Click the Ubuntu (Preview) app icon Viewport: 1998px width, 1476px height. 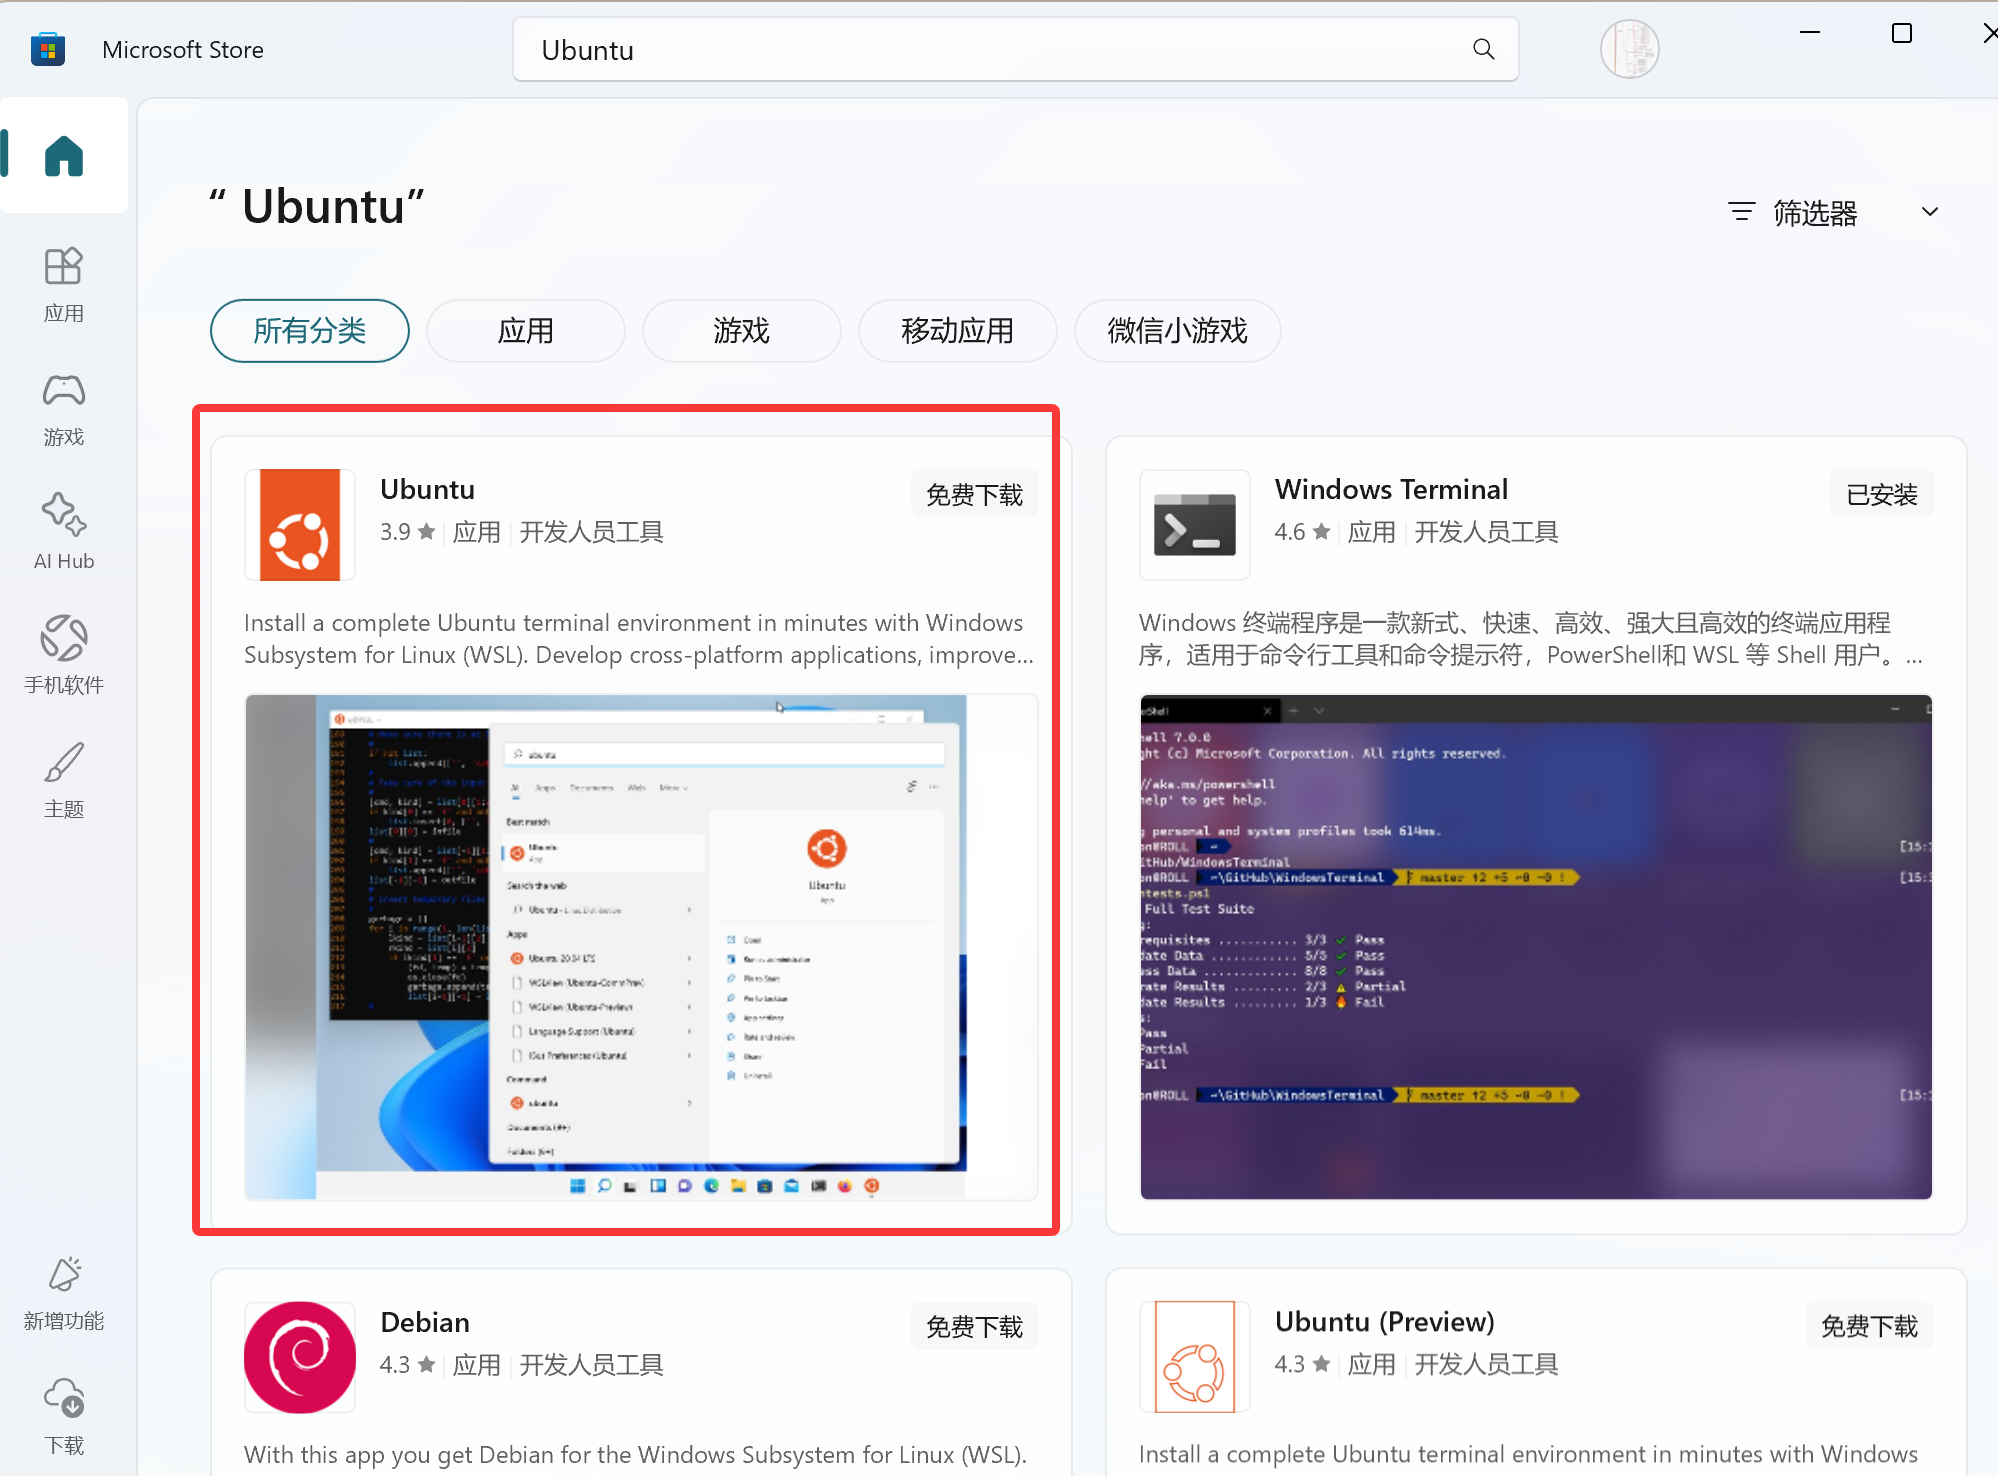pyautogui.click(x=1194, y=1357)
